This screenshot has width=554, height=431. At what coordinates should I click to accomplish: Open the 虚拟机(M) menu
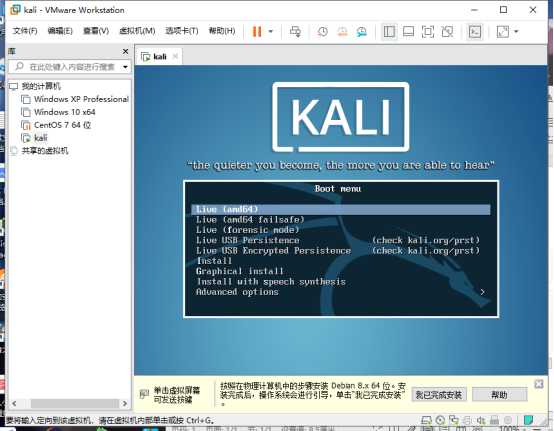[137, 31]
